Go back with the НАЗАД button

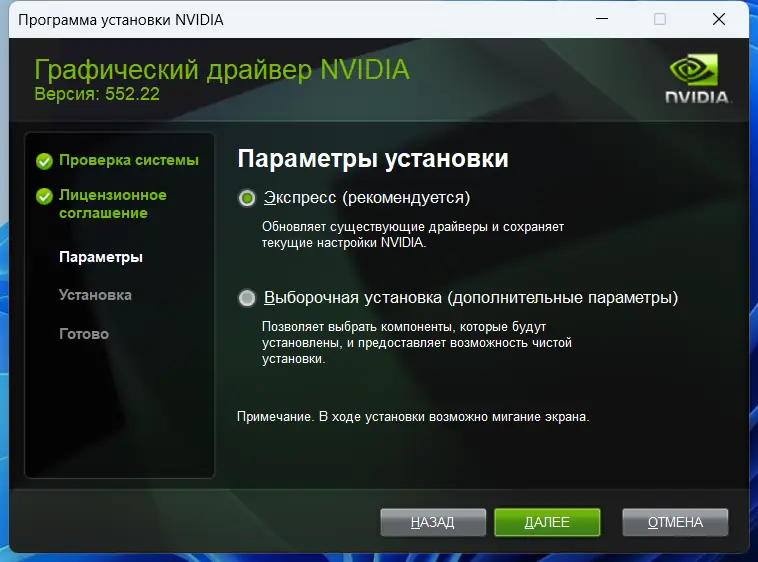click(433, 522)
